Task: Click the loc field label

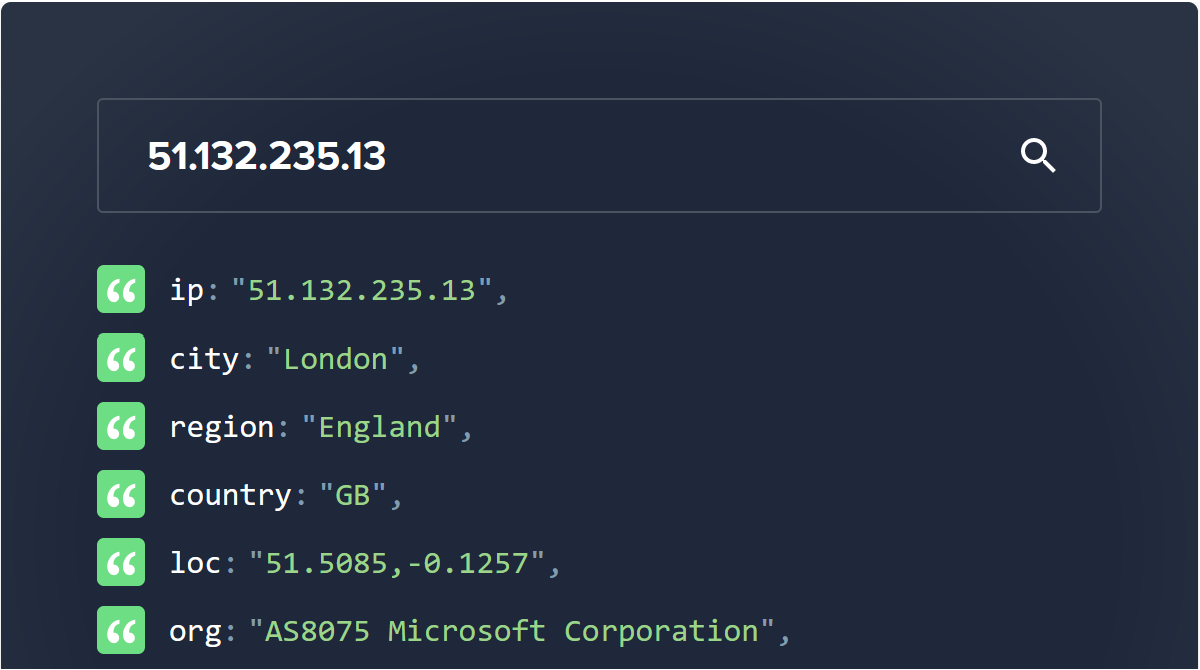Action: tap(194, 562)
